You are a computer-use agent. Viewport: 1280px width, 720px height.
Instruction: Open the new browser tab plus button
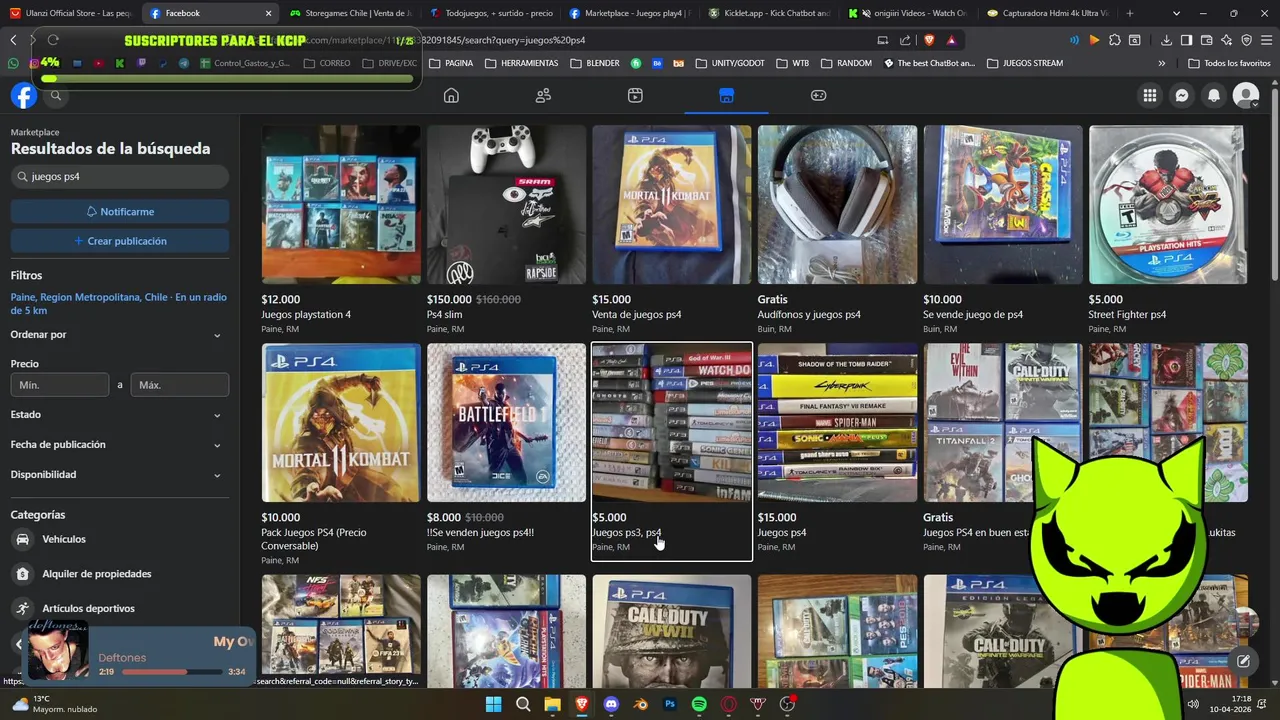tap(1130, 13)
